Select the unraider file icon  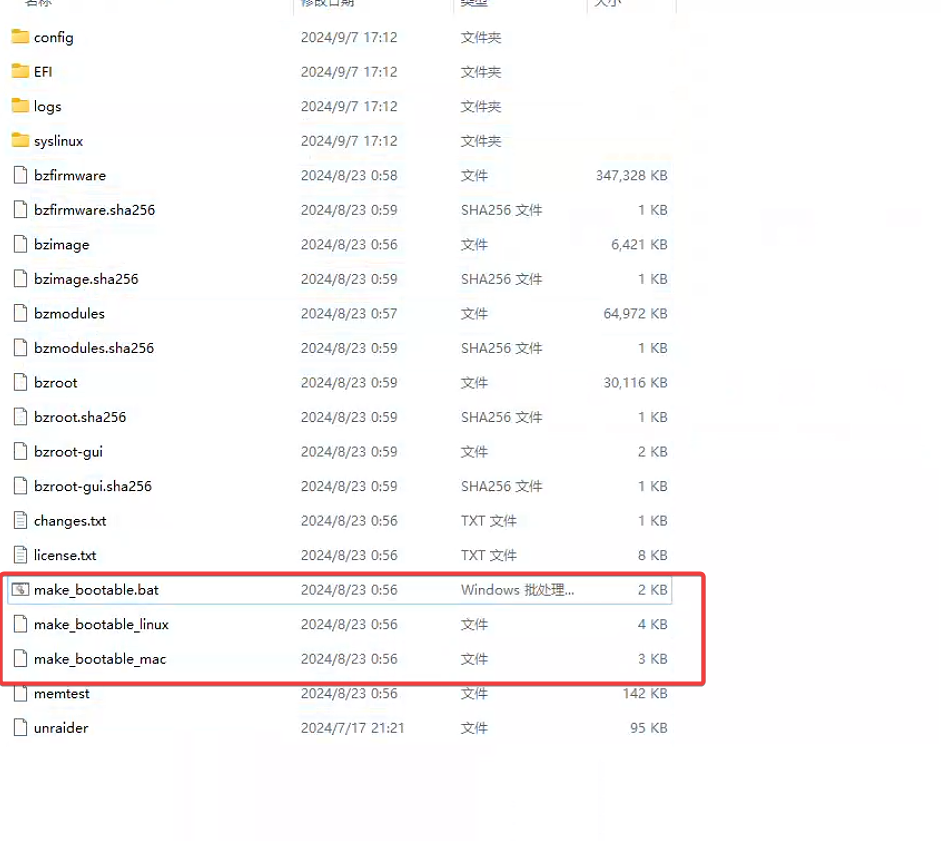tap(20, 728)
